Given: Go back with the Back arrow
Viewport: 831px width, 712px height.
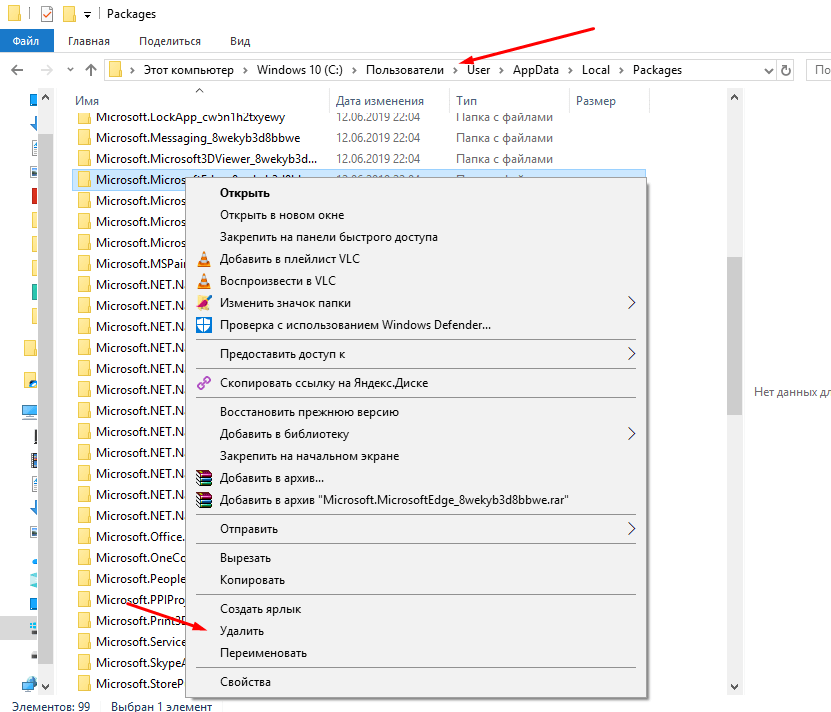Looking at the screenshot, I should (17, 70).
